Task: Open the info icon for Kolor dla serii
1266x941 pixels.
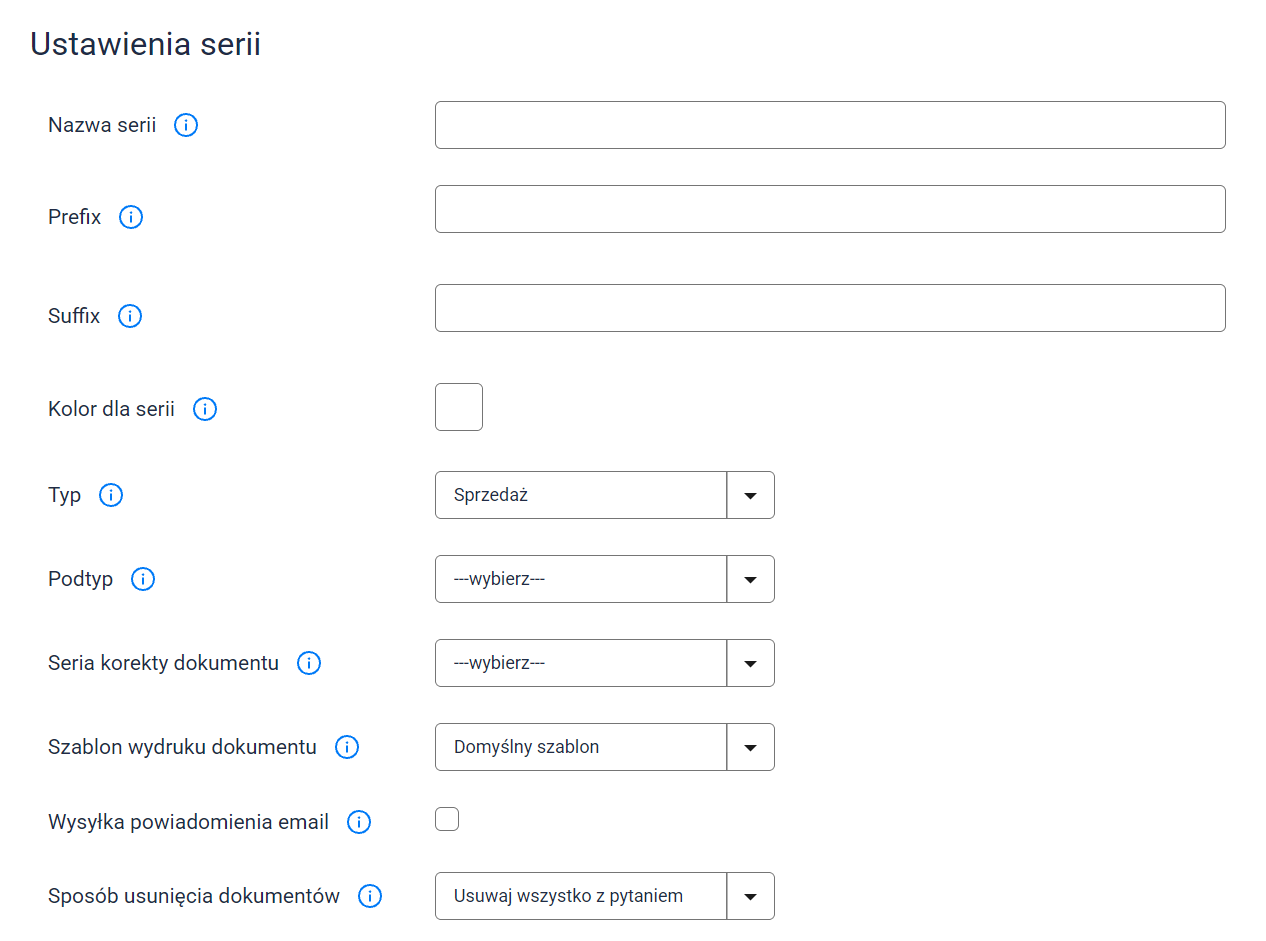Action: [x=205, y=409]
